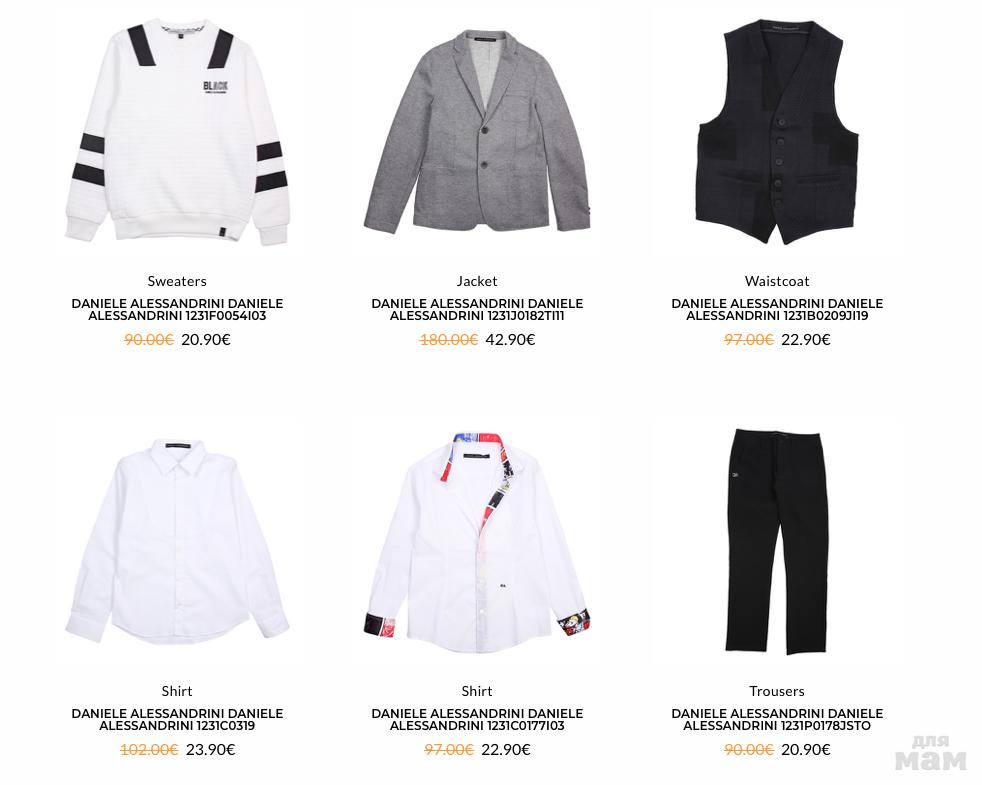Screen dimensions: 982x785
Task: Open product title 1231P0178JSTO
Action: pyautogui.click(x=777, y=720)
